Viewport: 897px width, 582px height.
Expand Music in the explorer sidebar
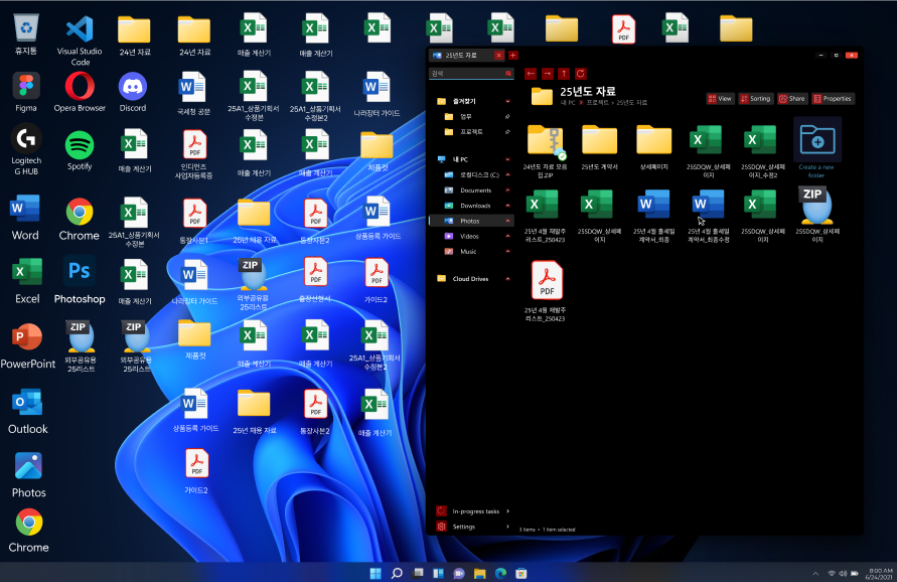tap(507, 251)
